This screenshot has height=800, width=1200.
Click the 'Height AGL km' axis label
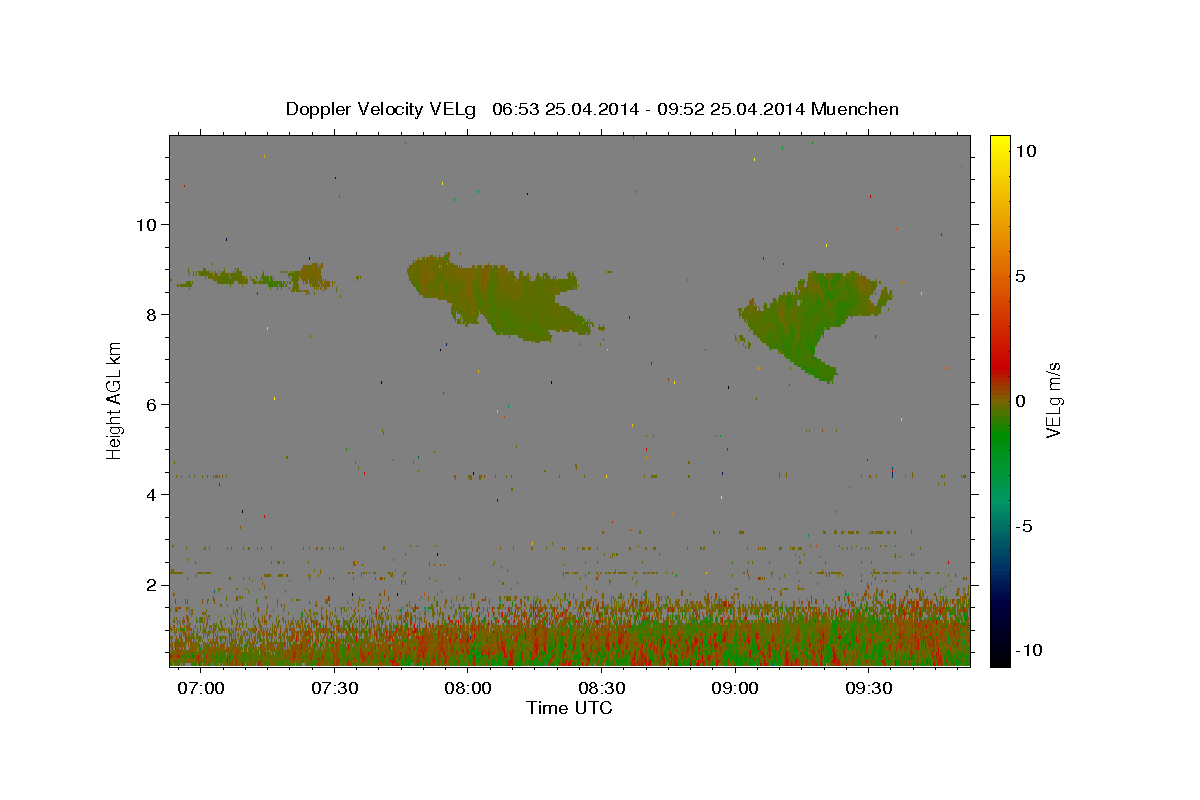point(115,400)
